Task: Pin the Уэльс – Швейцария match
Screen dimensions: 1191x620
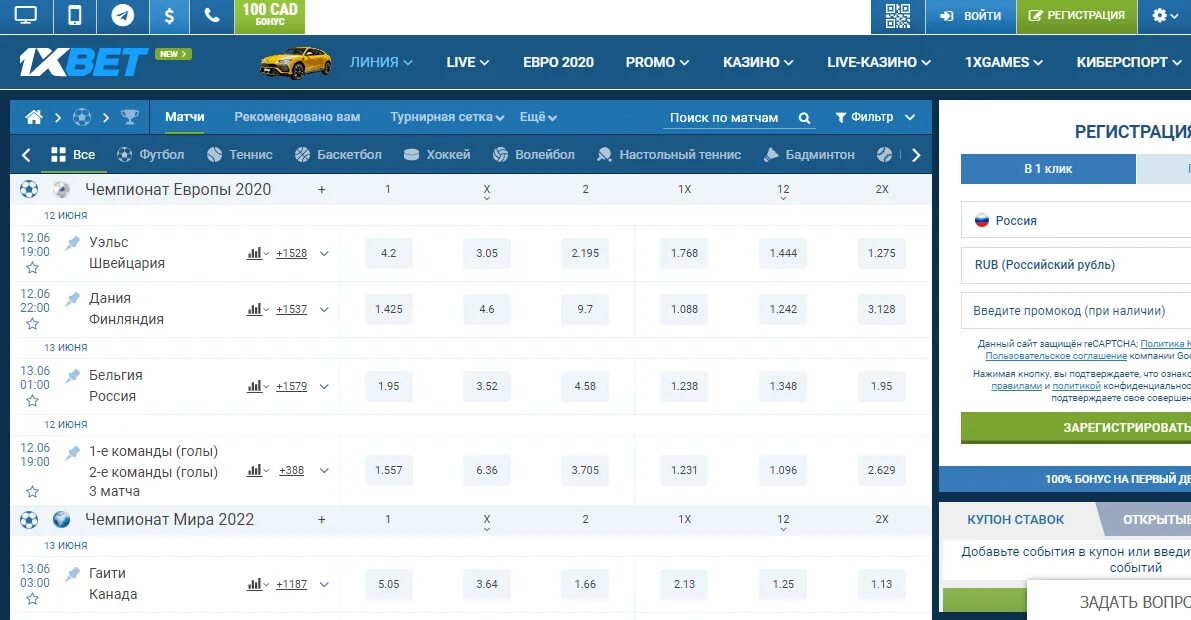Action: (72, 243)
